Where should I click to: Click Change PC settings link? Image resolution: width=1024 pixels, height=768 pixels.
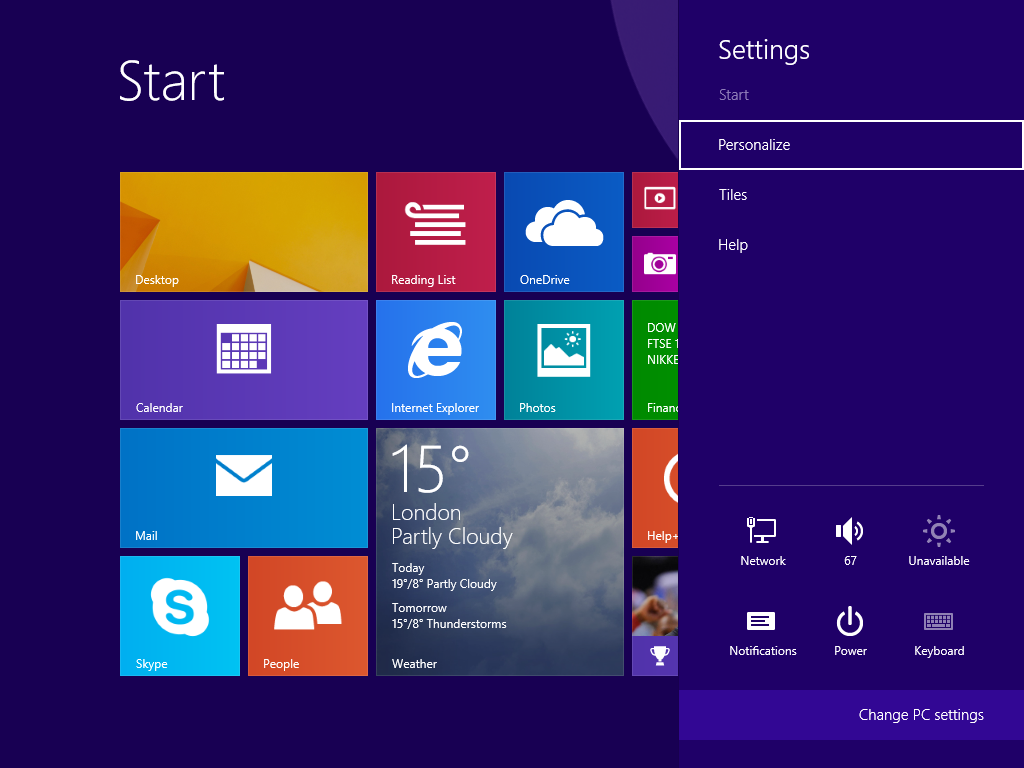[920, 714]
